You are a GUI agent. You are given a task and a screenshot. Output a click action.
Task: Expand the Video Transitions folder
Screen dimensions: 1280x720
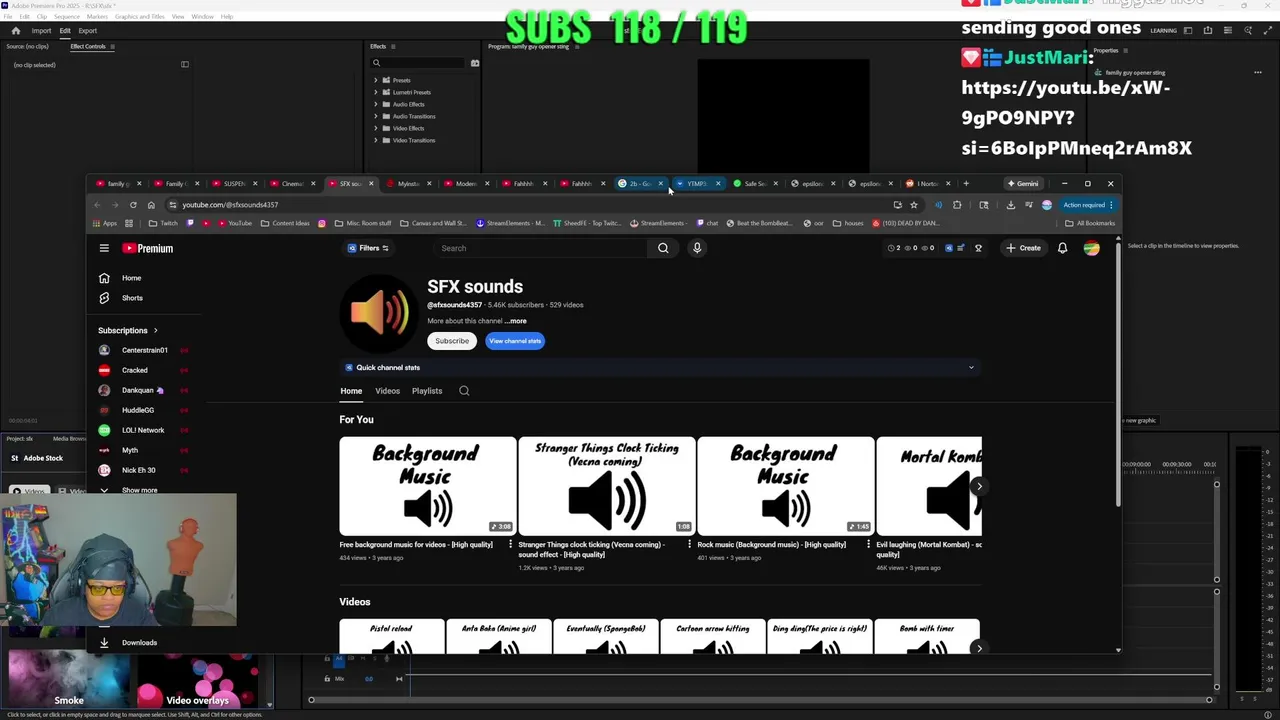click(x=376, y=140)
